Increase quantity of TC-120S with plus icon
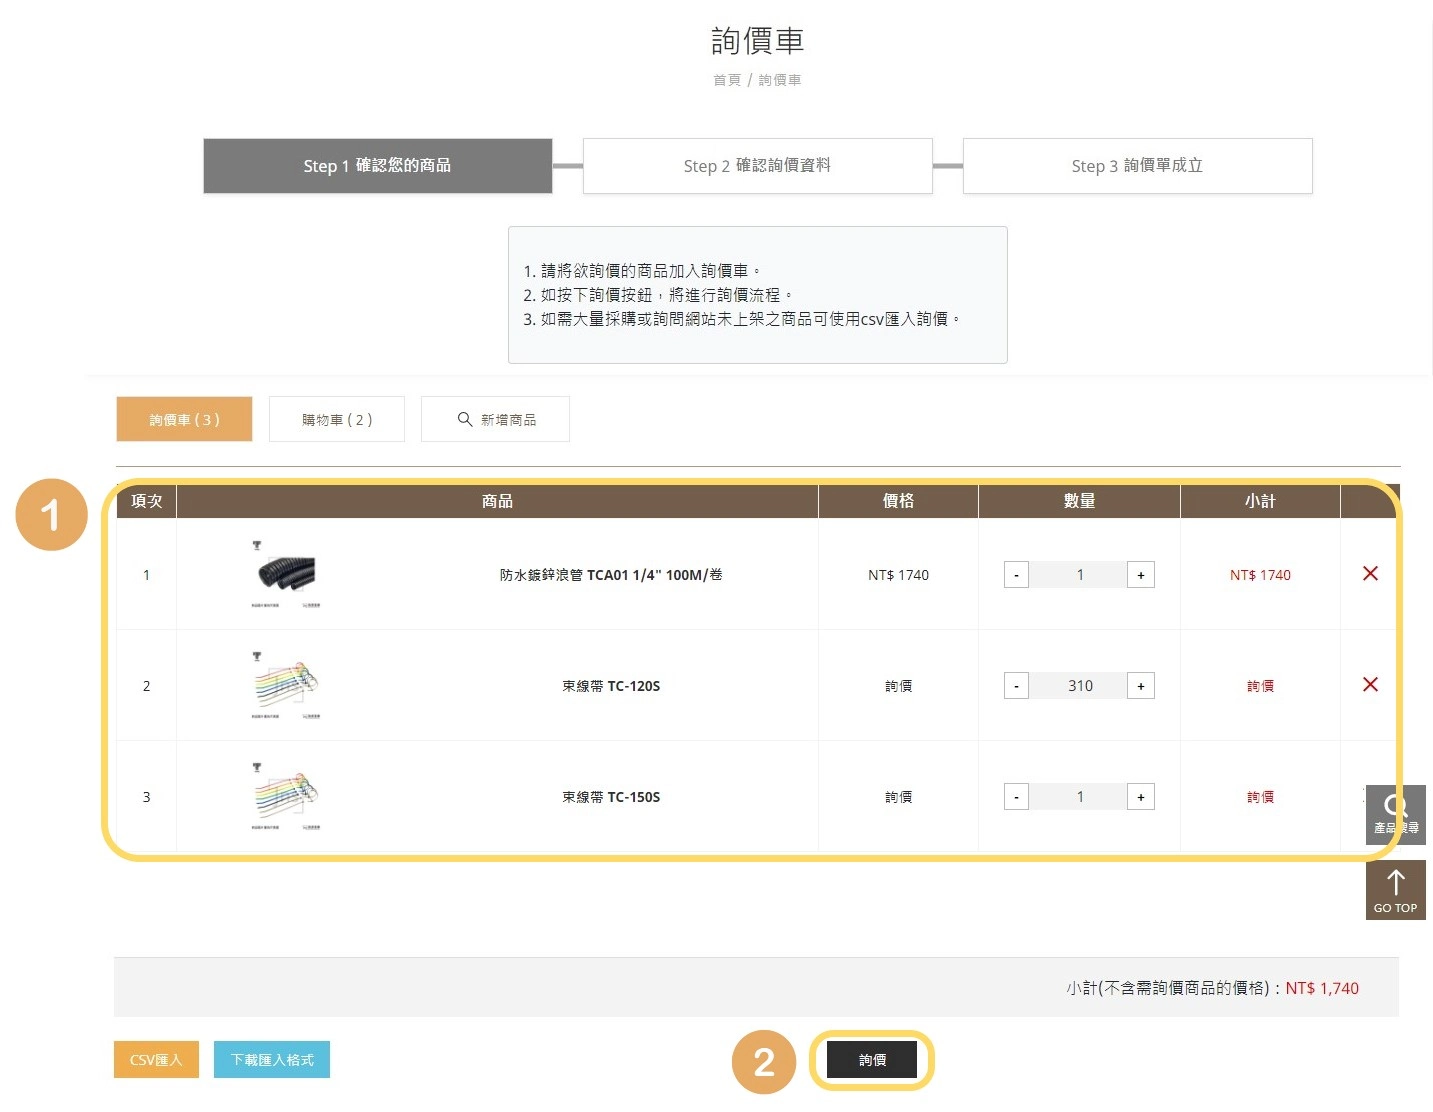Viewport: 1433px width, 1112px height. pyautogui.click(x=1140, y=685)
